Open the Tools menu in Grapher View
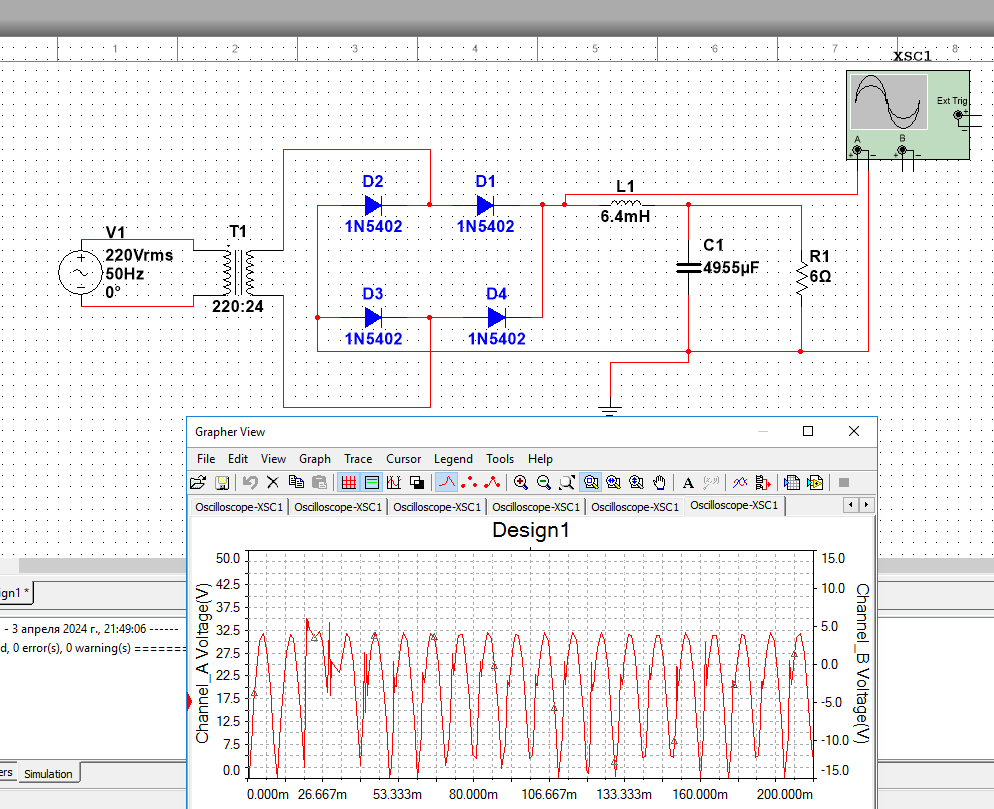Image resolution: width=994 pixels, height=809 pixels. (500, 459)
